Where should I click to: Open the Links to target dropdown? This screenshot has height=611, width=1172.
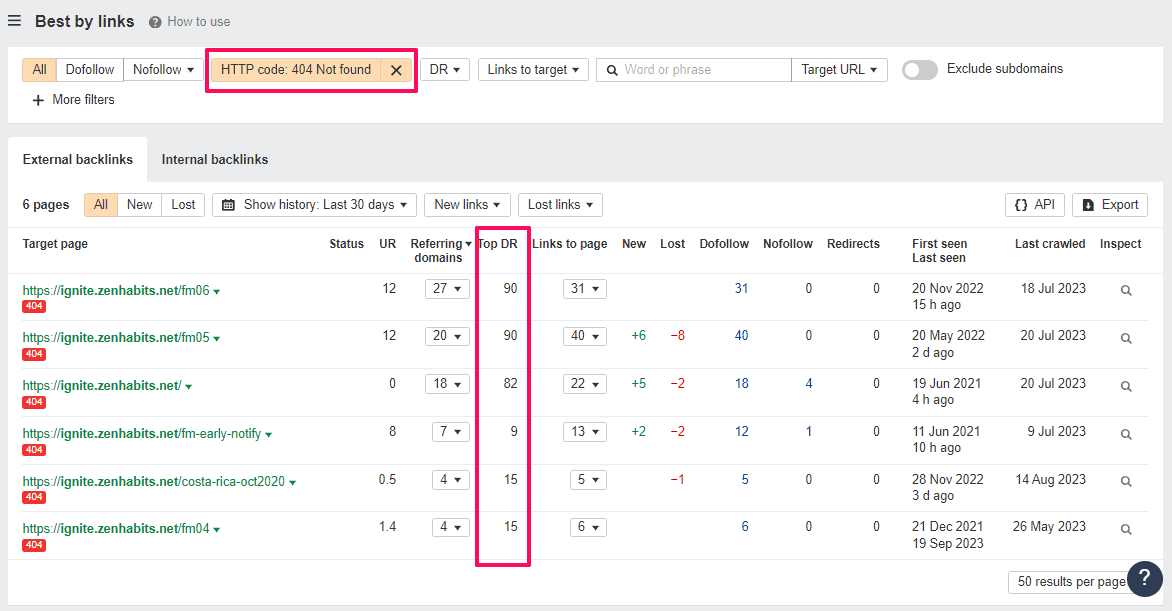click(533, 70)
